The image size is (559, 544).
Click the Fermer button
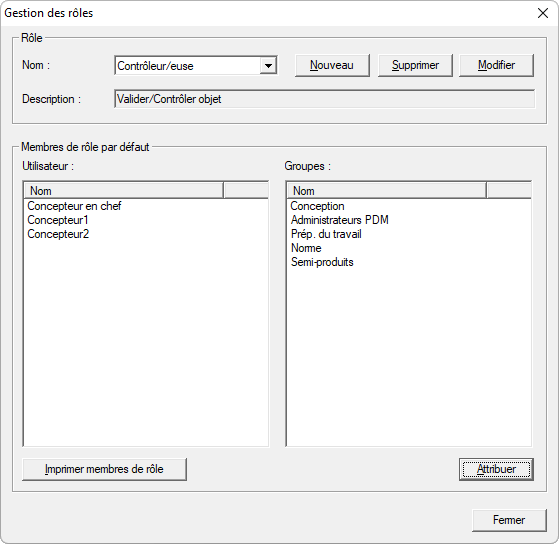[509, 520]
